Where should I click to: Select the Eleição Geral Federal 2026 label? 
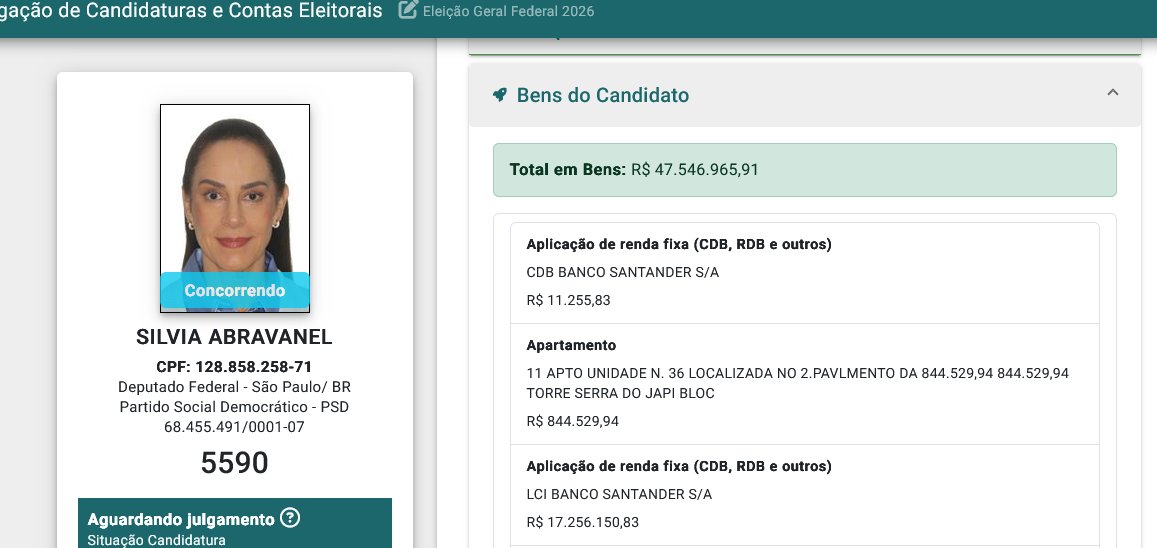508,11
